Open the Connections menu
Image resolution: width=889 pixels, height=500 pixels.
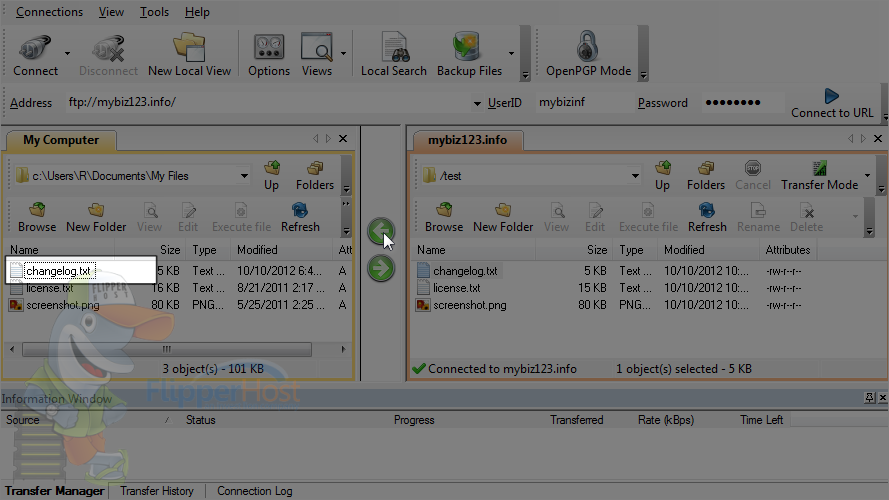click(x=49, y=12)
